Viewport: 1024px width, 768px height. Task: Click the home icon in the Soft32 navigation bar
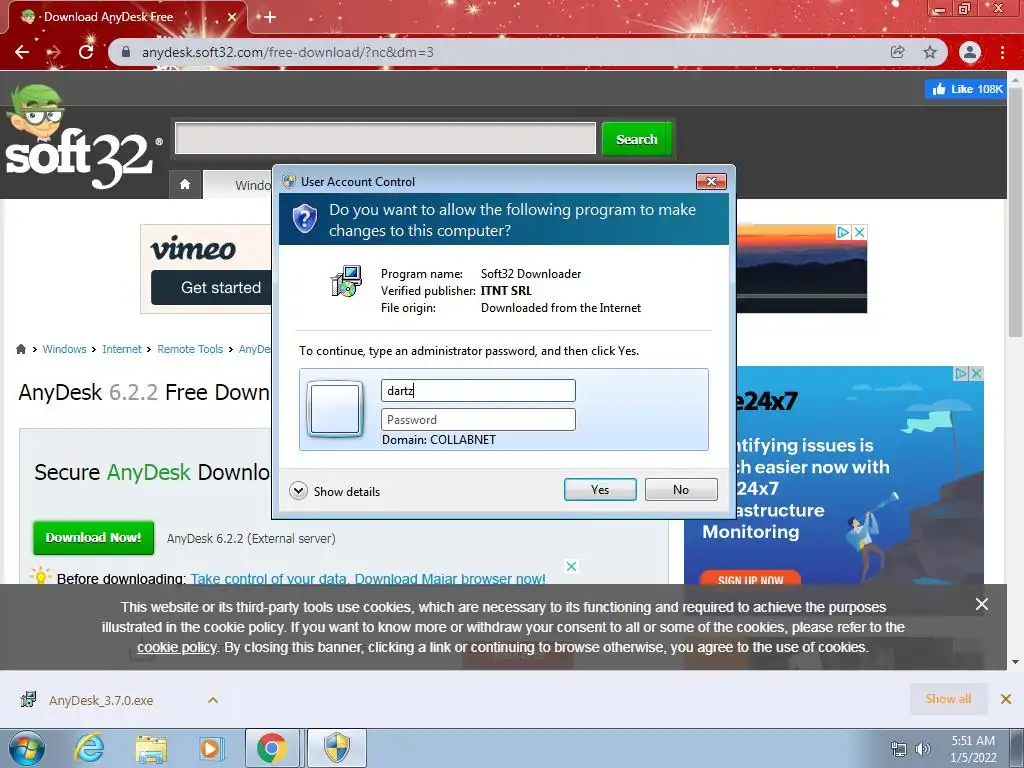tap(185, 184)
